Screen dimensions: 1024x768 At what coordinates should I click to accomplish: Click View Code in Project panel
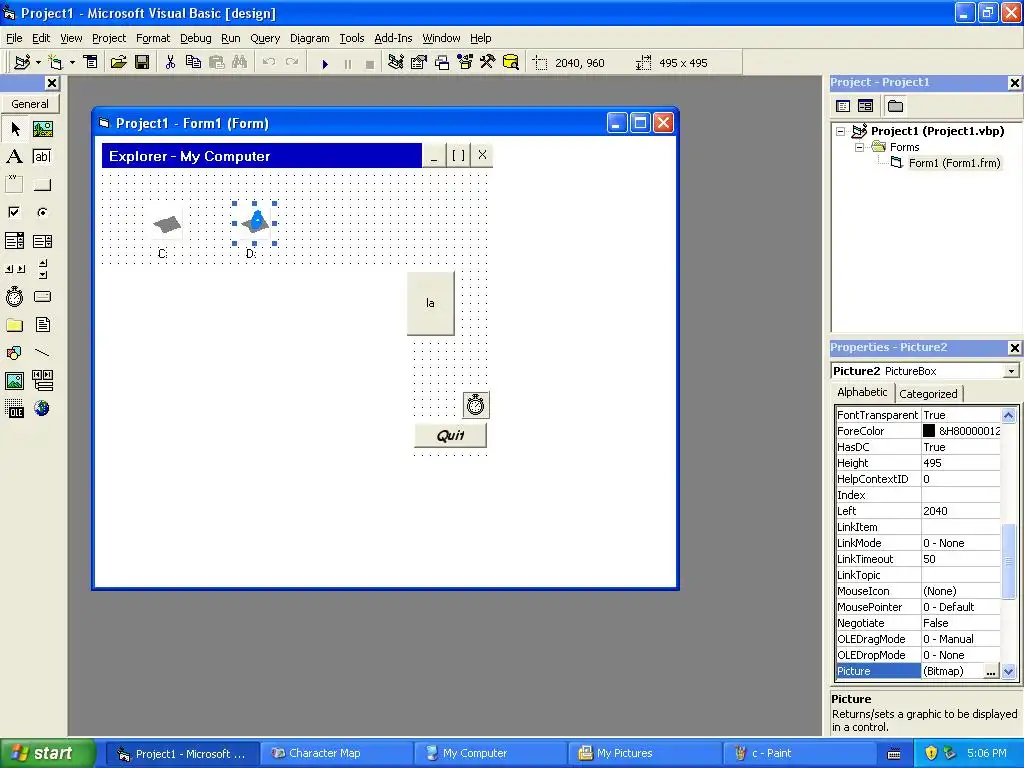point(843,106)
